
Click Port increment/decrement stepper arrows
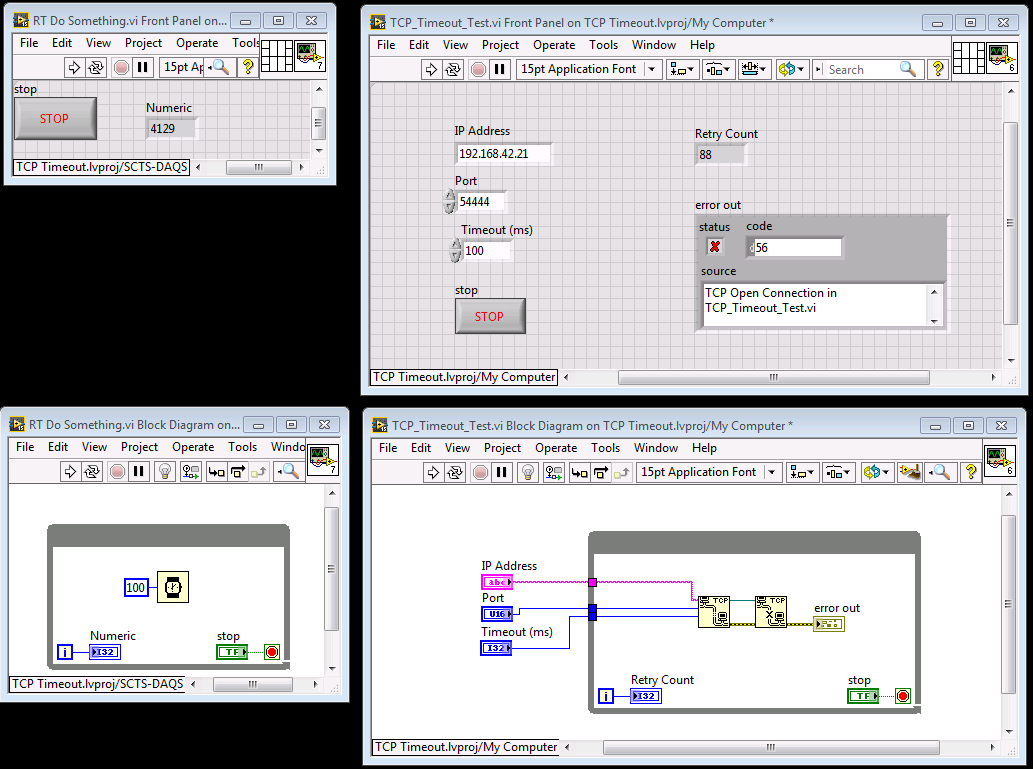pyautogui.click(x=450, y=202)
